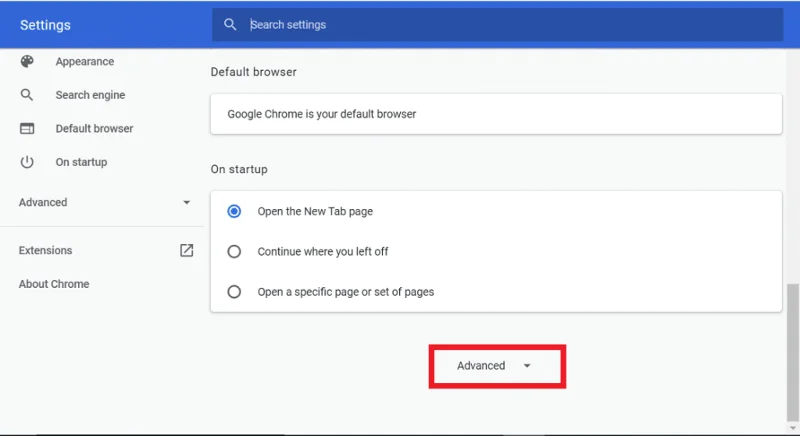Click the vertical scrollbar thumb
The height and width of the screenshot is (436, 800).
tap(792, 352)
